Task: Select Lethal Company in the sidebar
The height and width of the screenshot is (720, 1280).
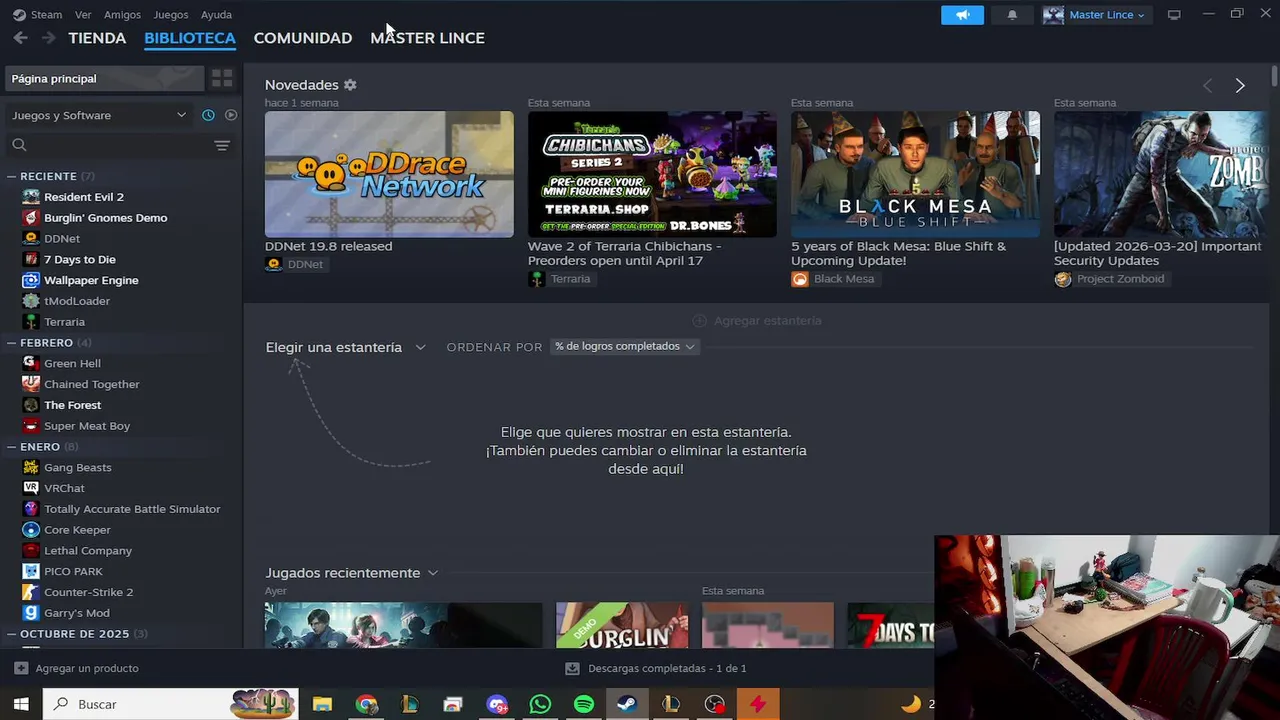Action: [88, 551]
